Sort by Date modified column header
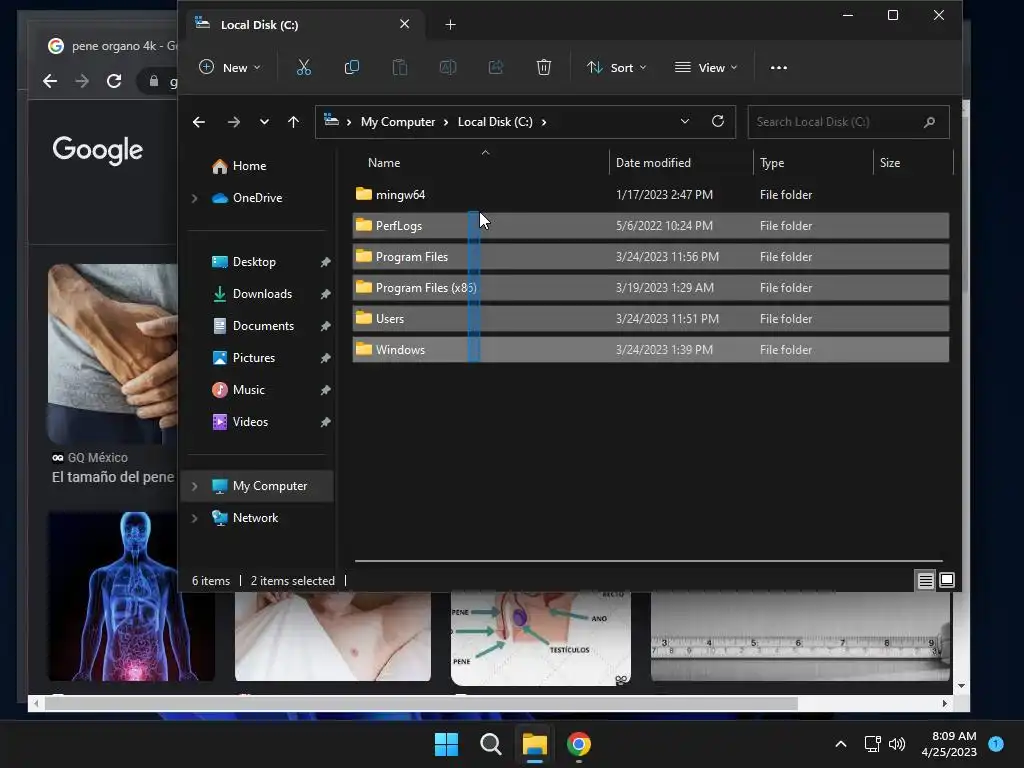The height and width of the screenshot is (768, 1024). point(653,163)
